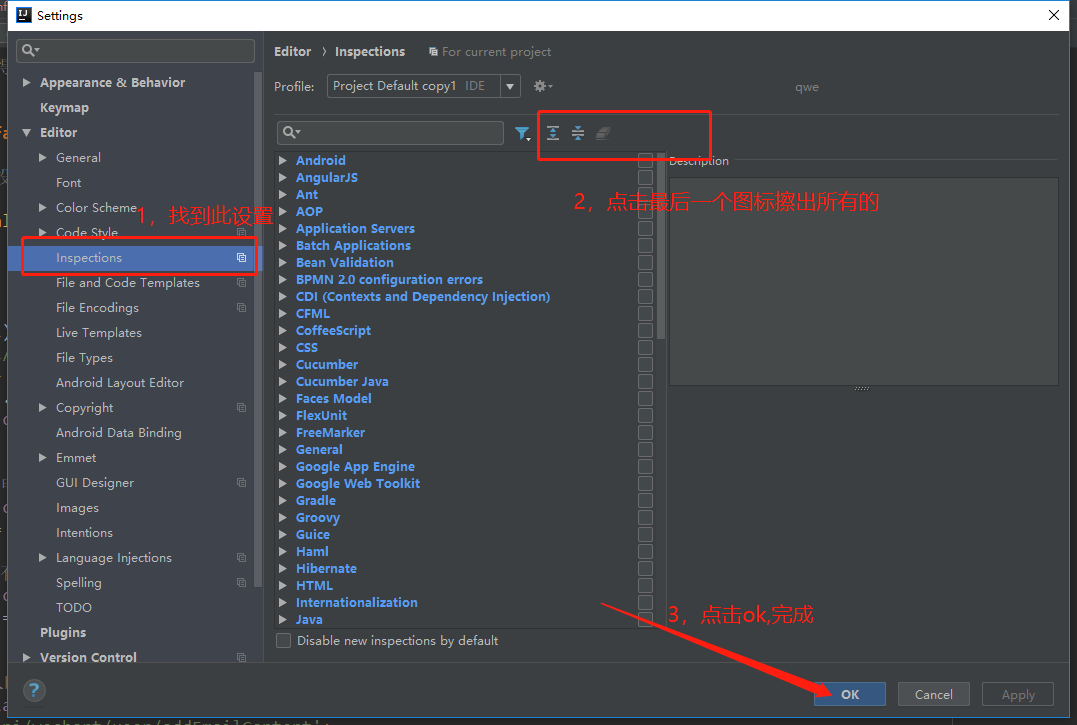Expand the Gradle inspections group
Image resolution: width=1077 pixels, height=725 pixels.
coord(282,500)
